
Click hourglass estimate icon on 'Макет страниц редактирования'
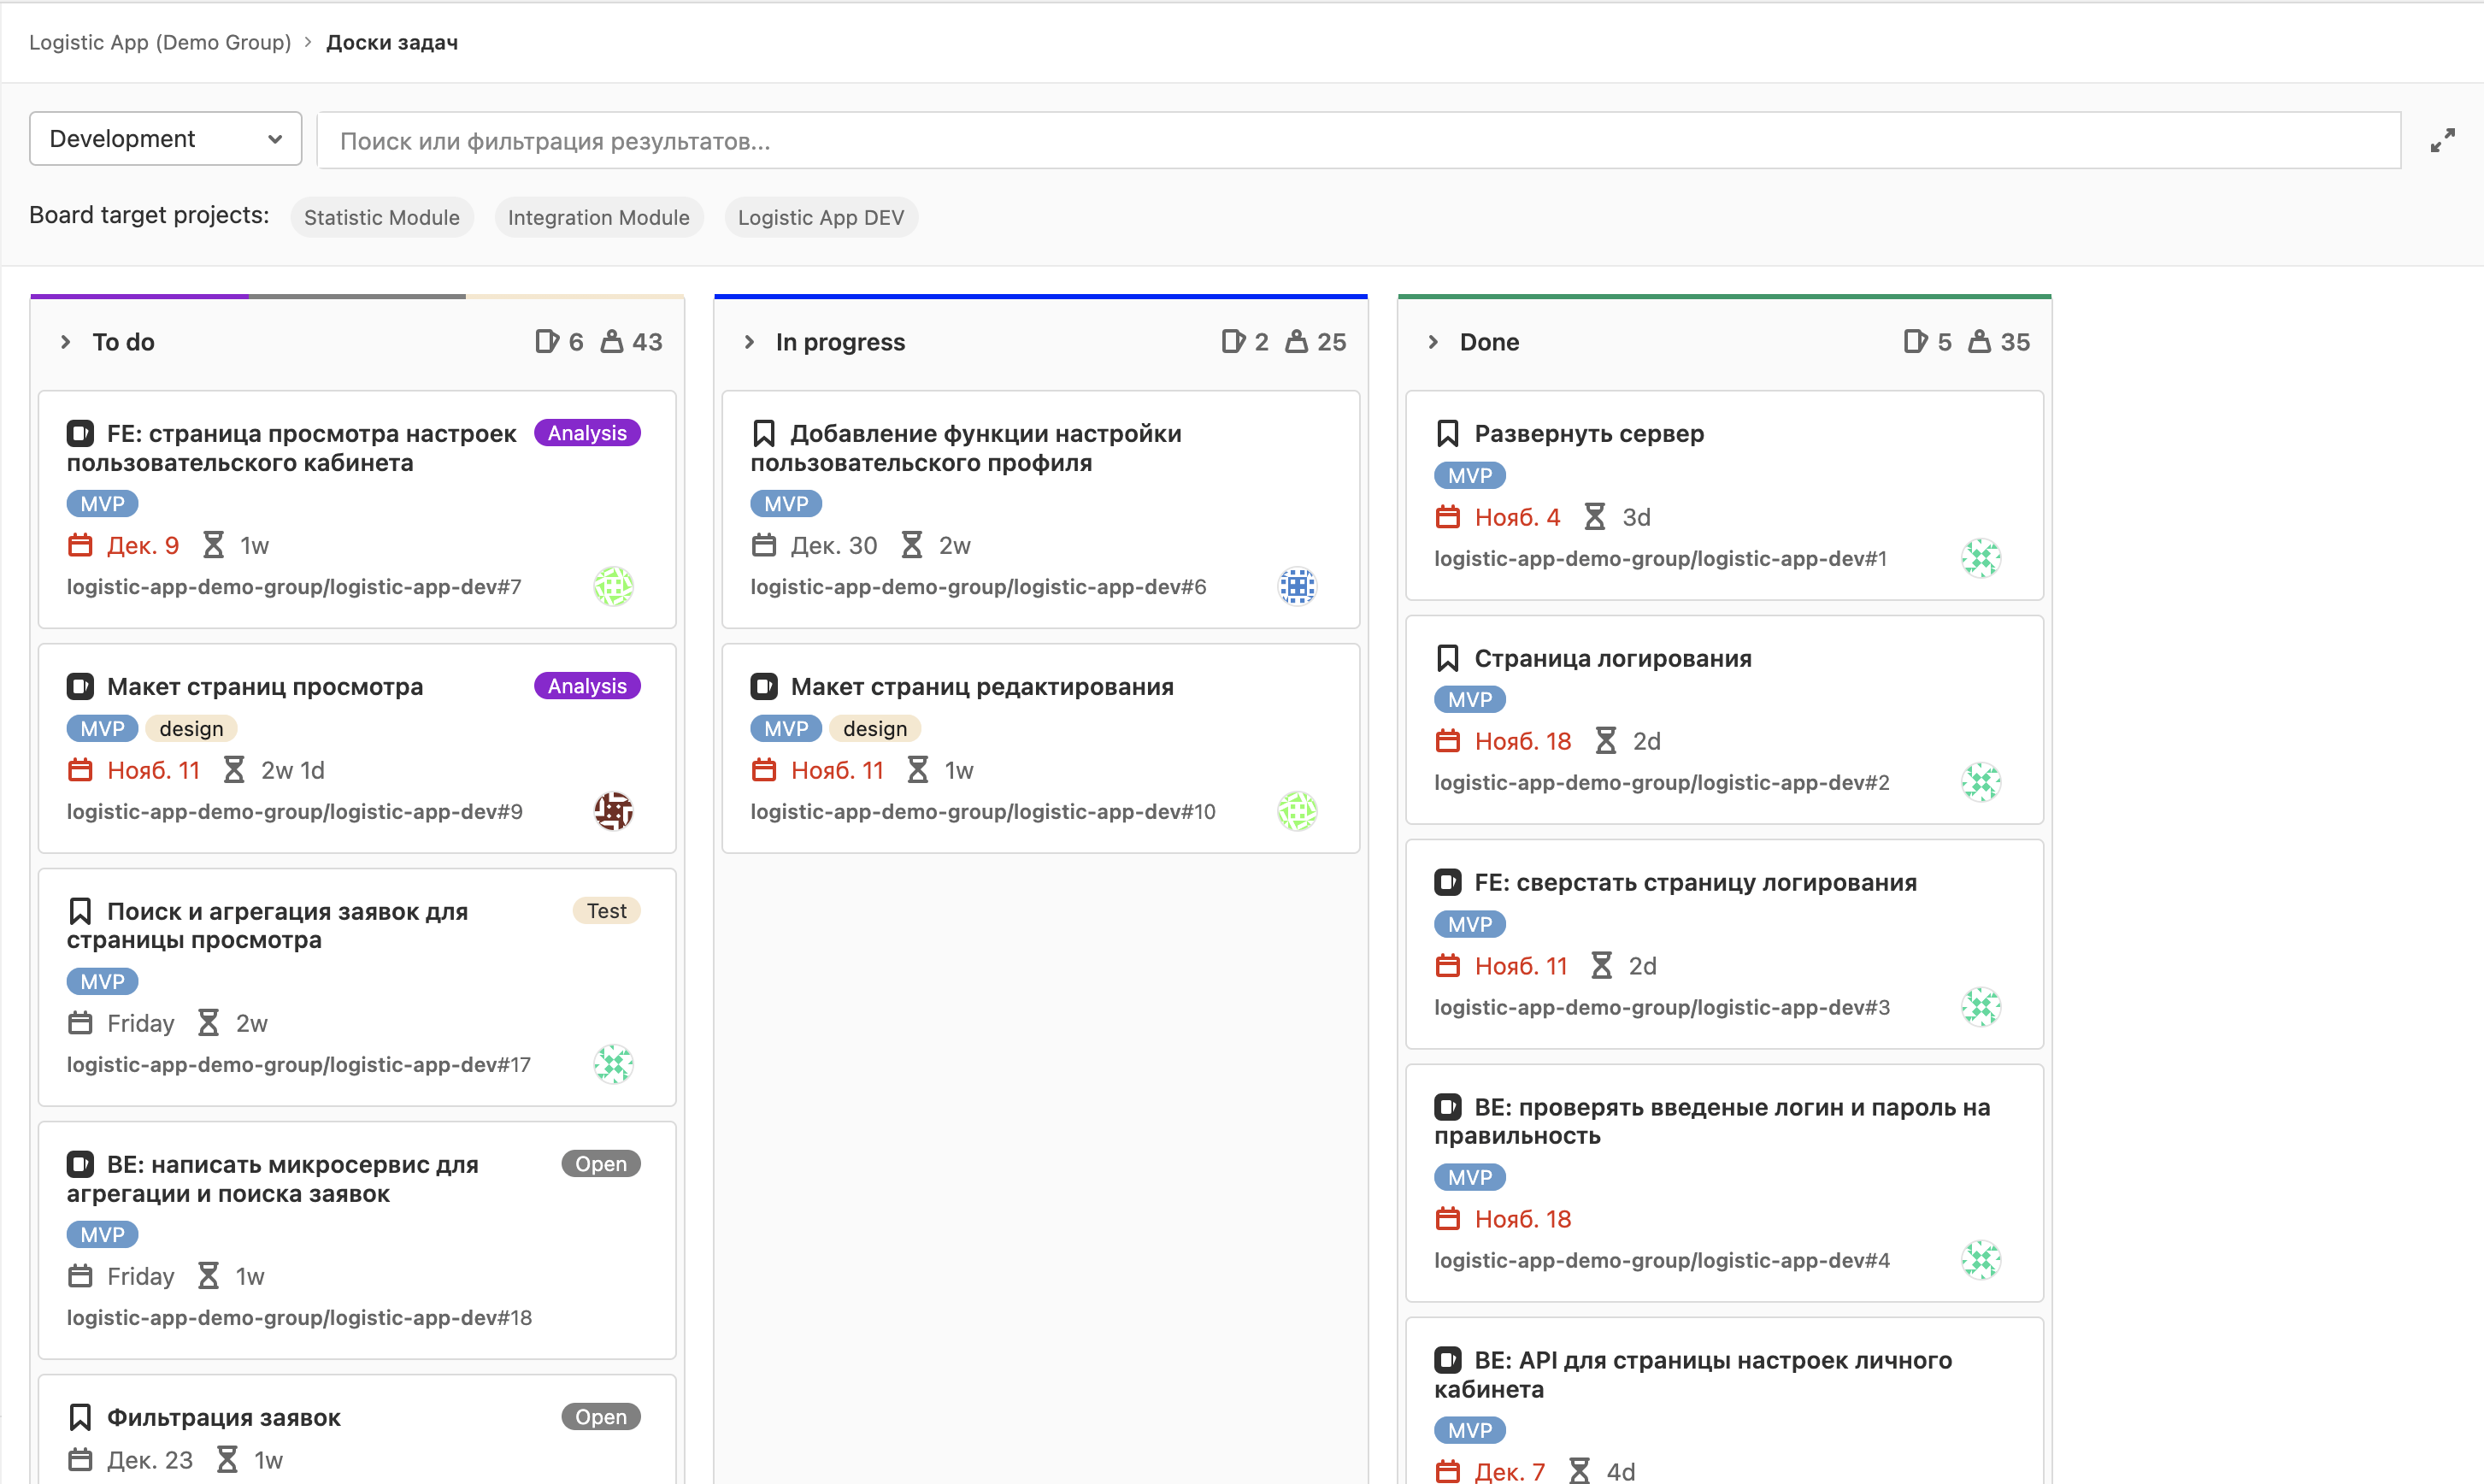[917, 770]
